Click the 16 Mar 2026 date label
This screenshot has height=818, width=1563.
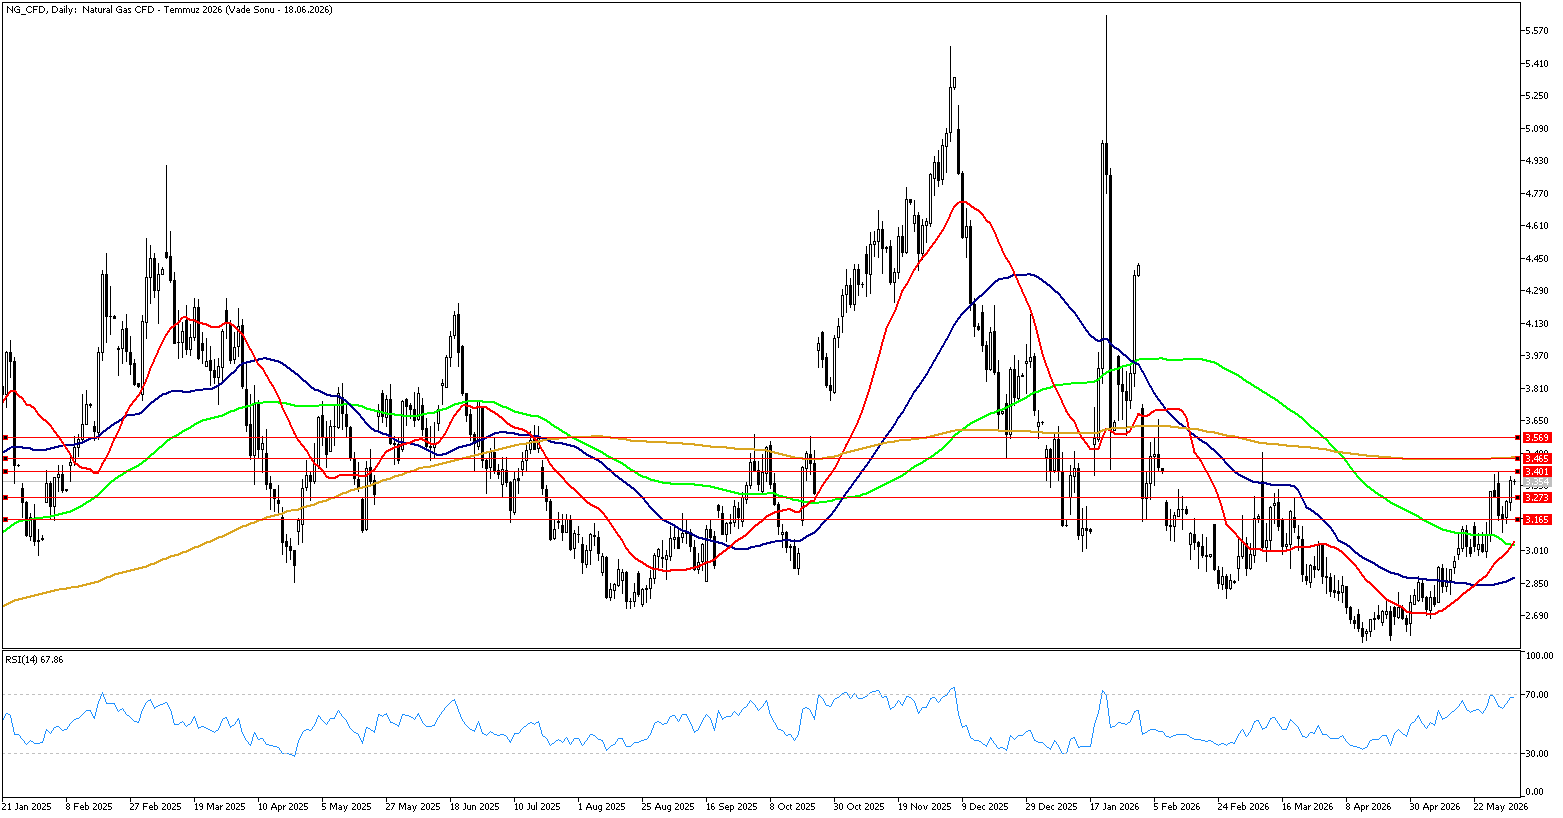(x=1309, y=806)
